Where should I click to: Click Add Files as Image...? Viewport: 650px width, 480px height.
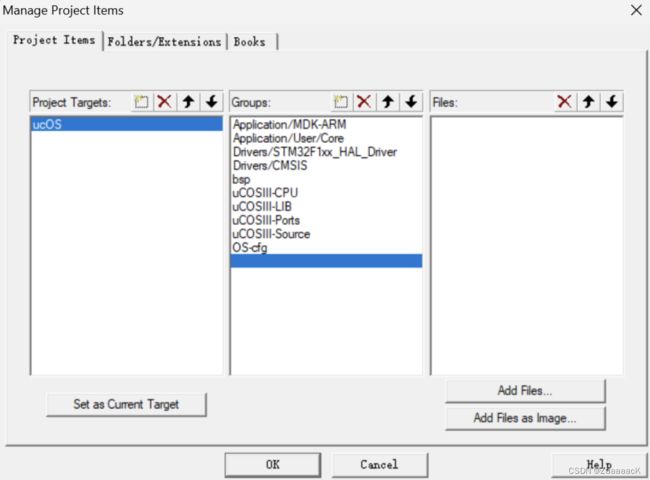[x=525, y=418]
